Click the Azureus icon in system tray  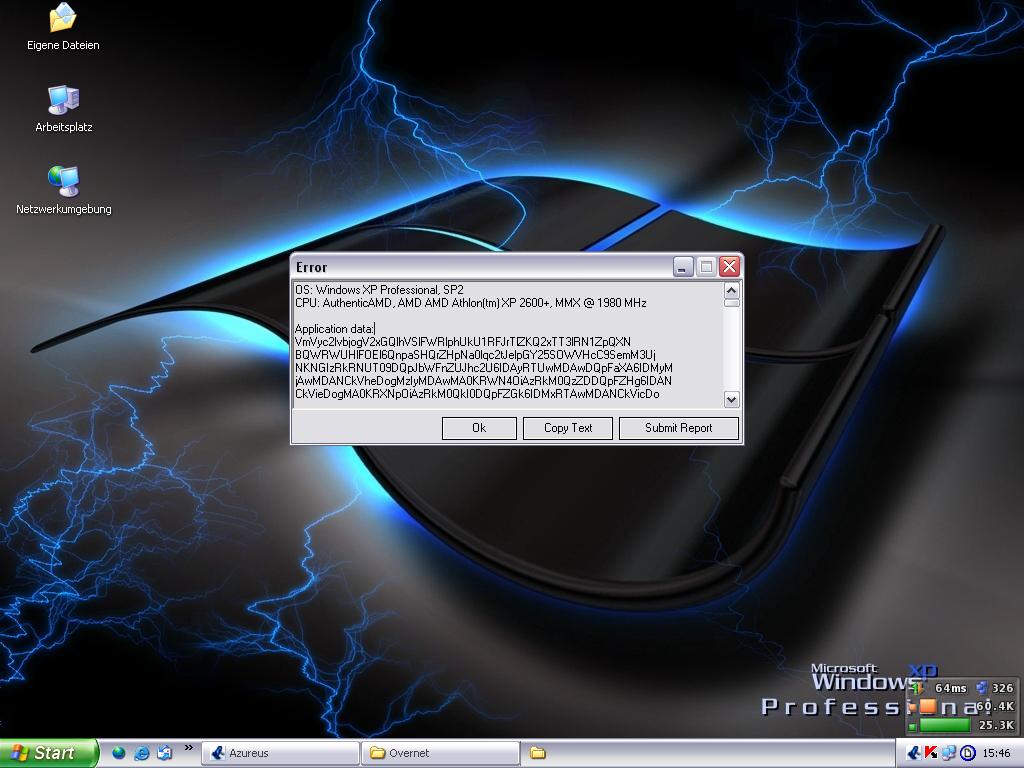[914, 753]
